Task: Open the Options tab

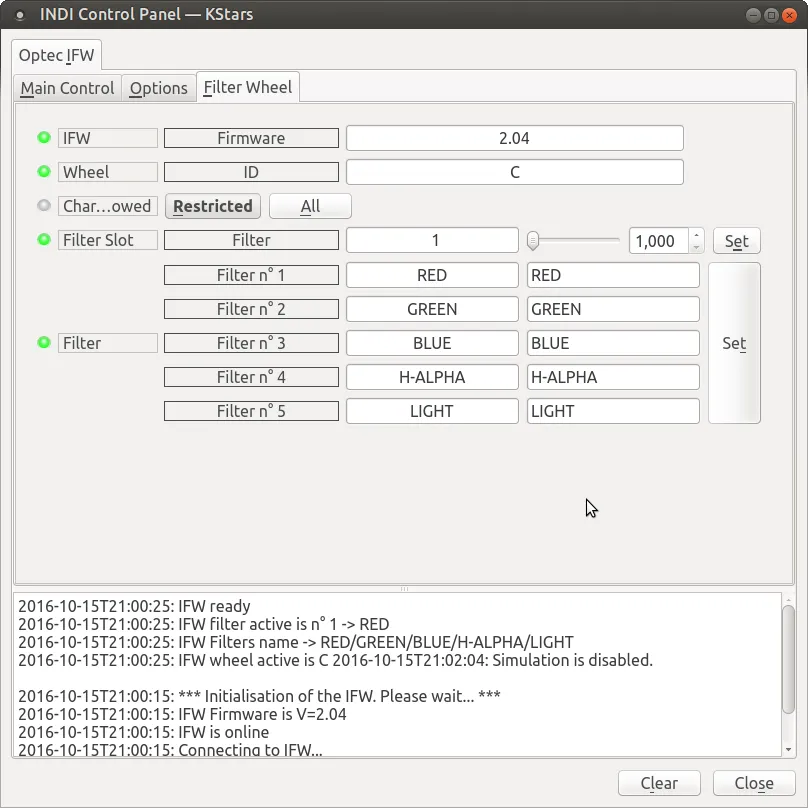Action: point(159,88)
